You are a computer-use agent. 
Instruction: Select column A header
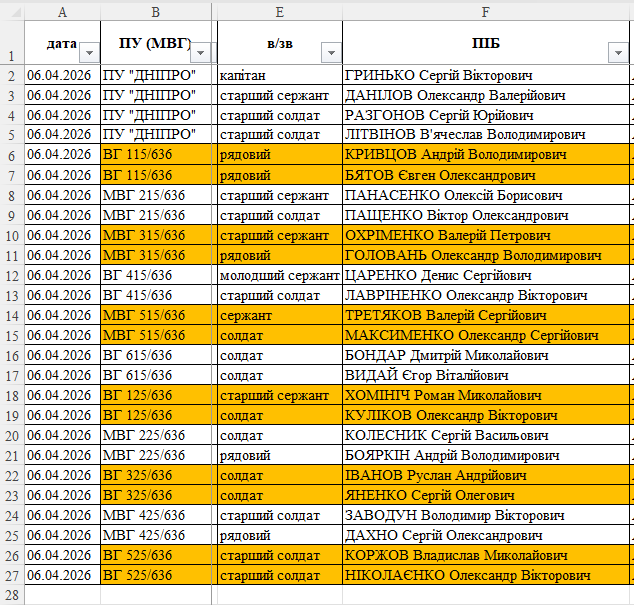62,12
